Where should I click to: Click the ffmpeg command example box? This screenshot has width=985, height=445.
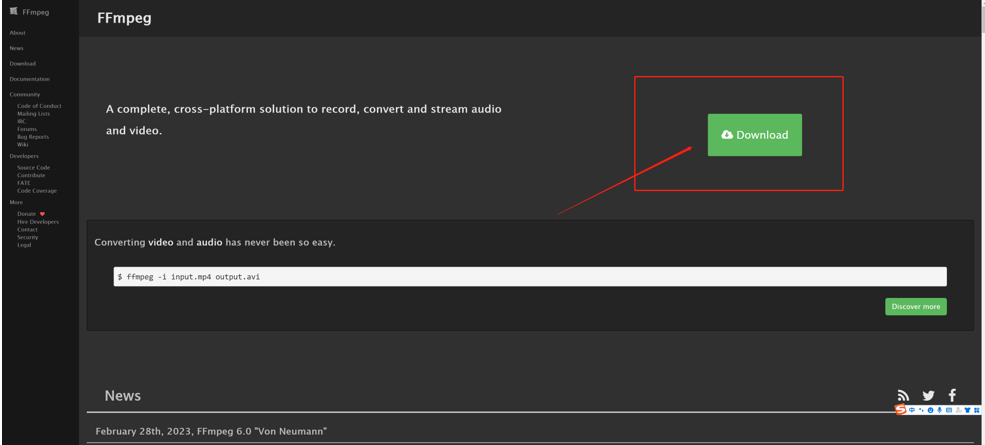click(x=530, y=277)
